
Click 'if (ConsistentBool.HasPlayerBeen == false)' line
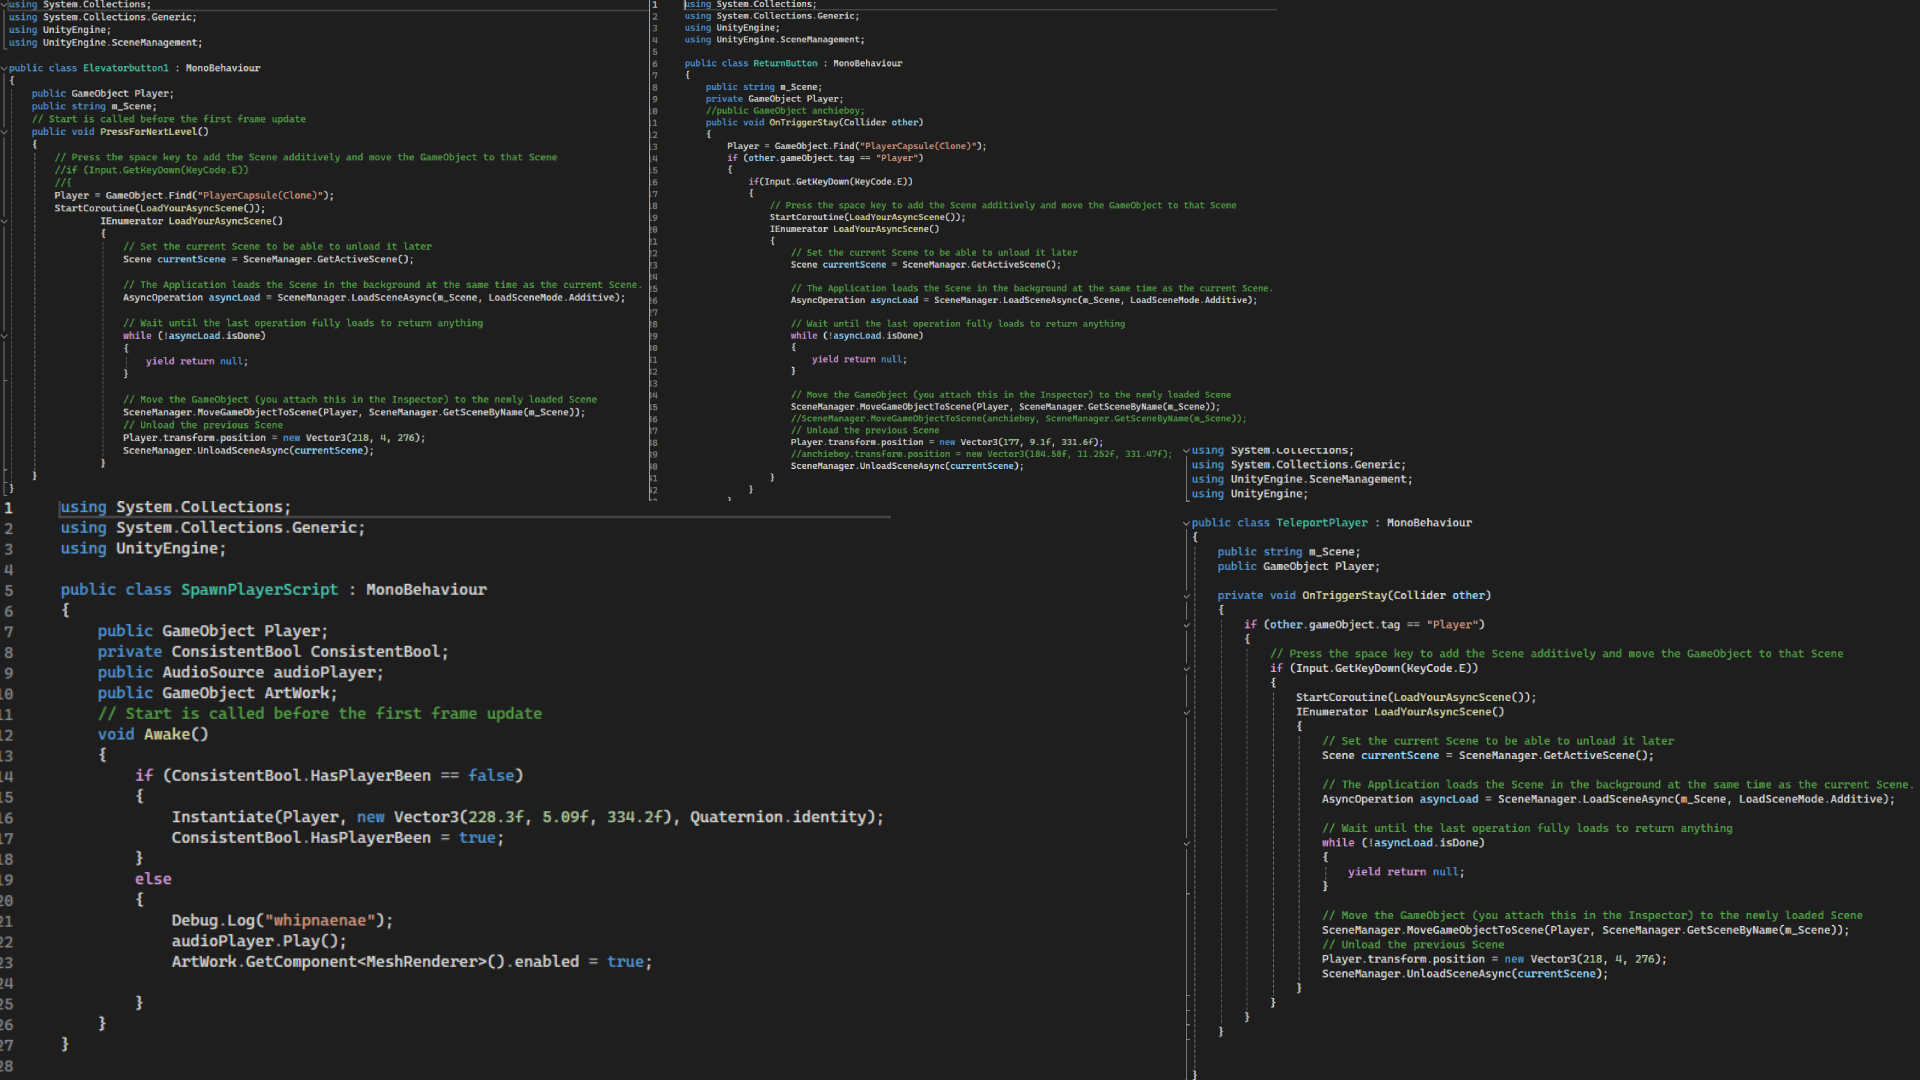pos(329,776)
